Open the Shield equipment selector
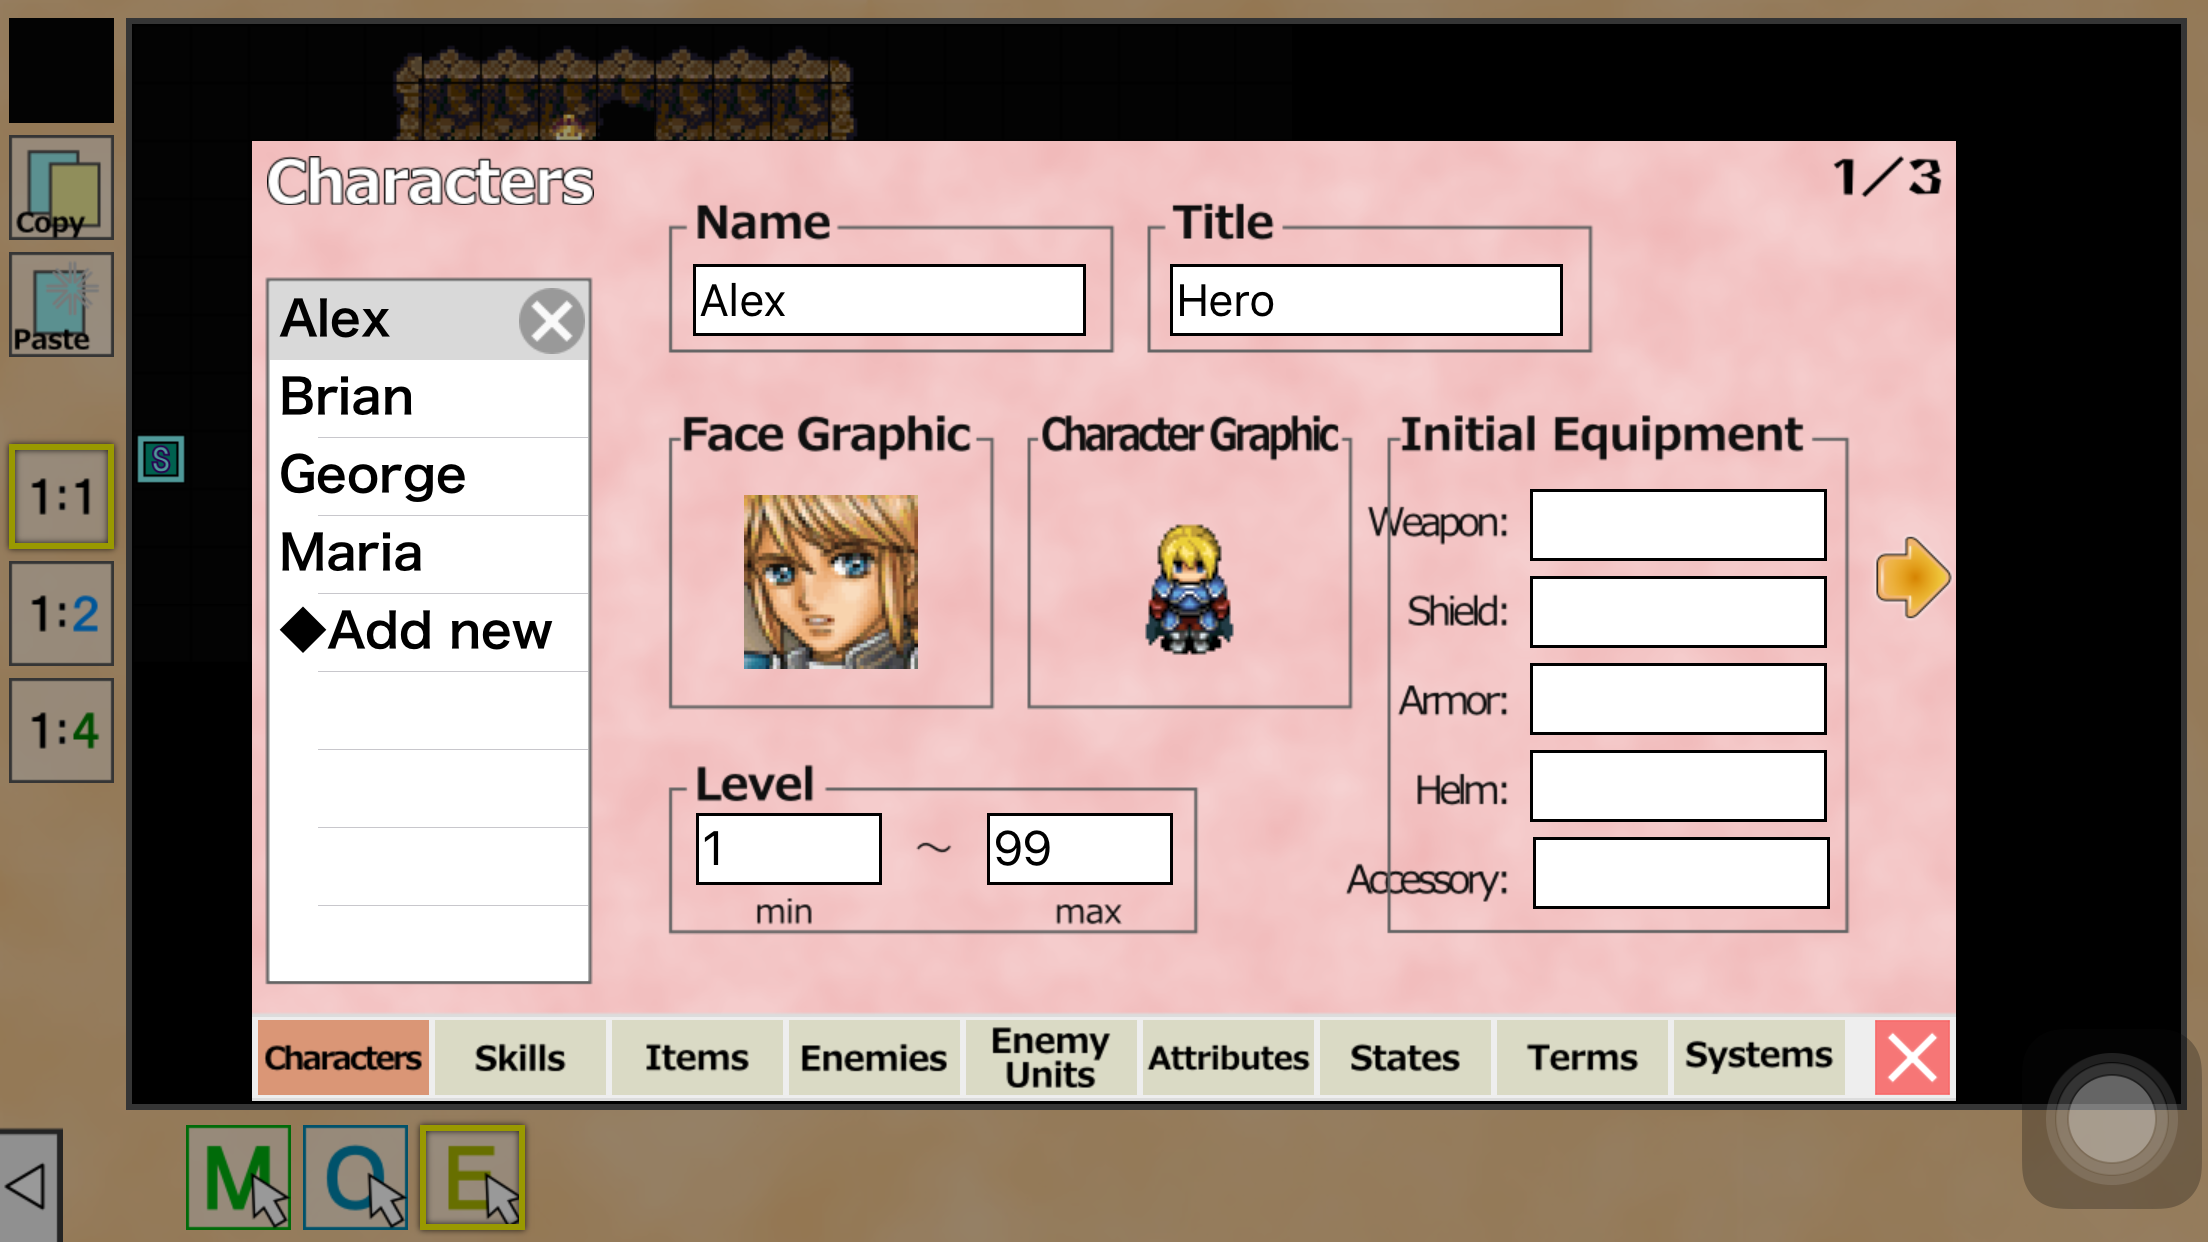Viewport: 2208px width, 1242px height. click(x=1678, y=611)
